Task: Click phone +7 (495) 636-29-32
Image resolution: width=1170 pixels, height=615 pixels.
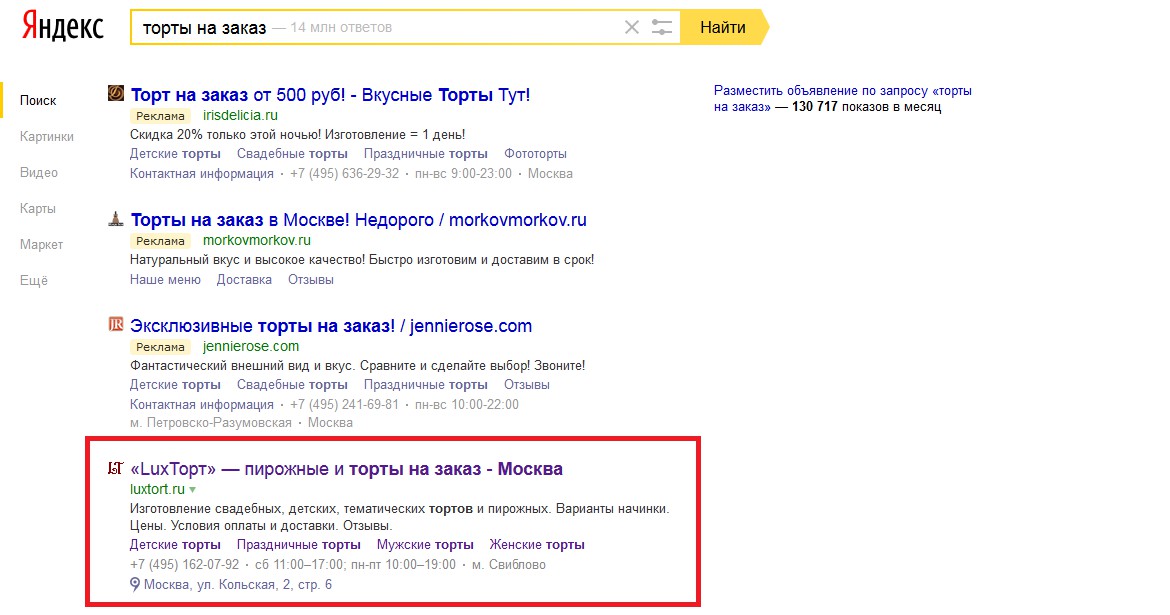Action: pyautogui.click(x=345, y=173)
